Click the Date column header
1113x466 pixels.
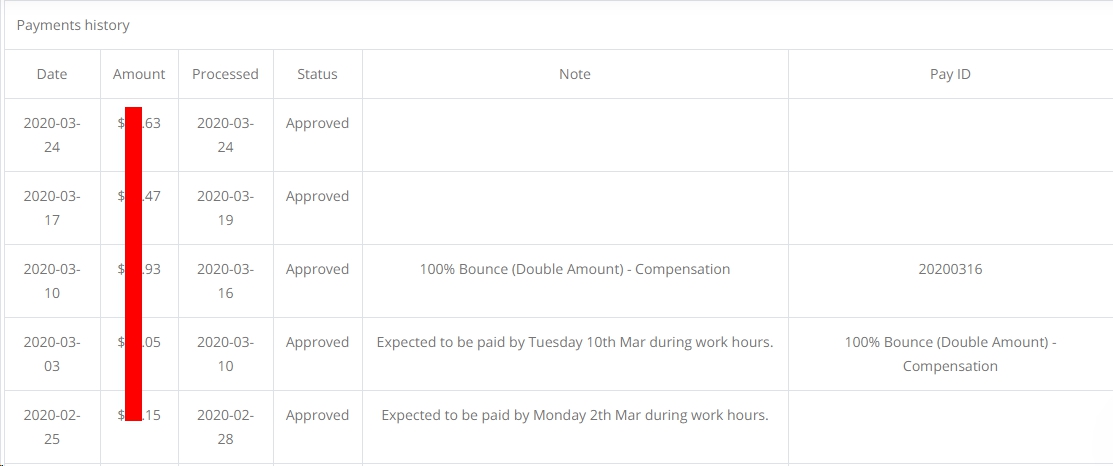(52, 74)
